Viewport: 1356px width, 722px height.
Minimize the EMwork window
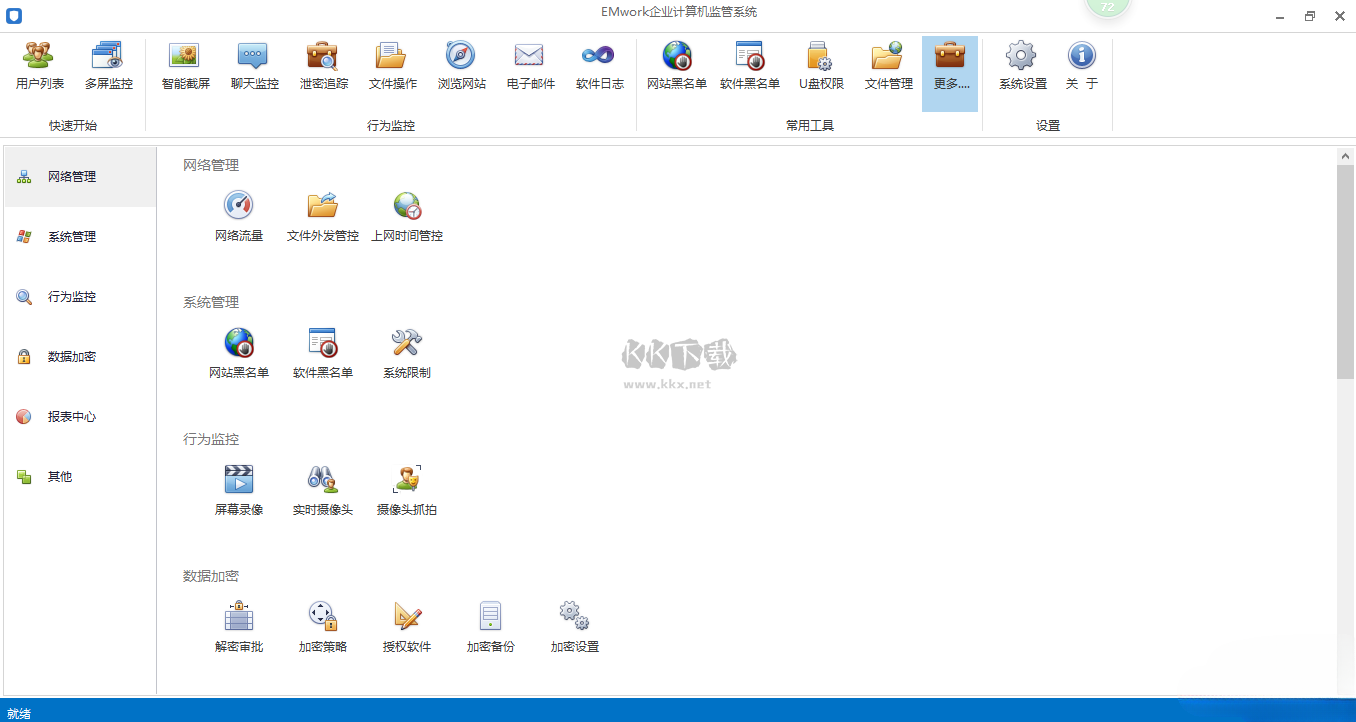click(x=1281, y=16)
